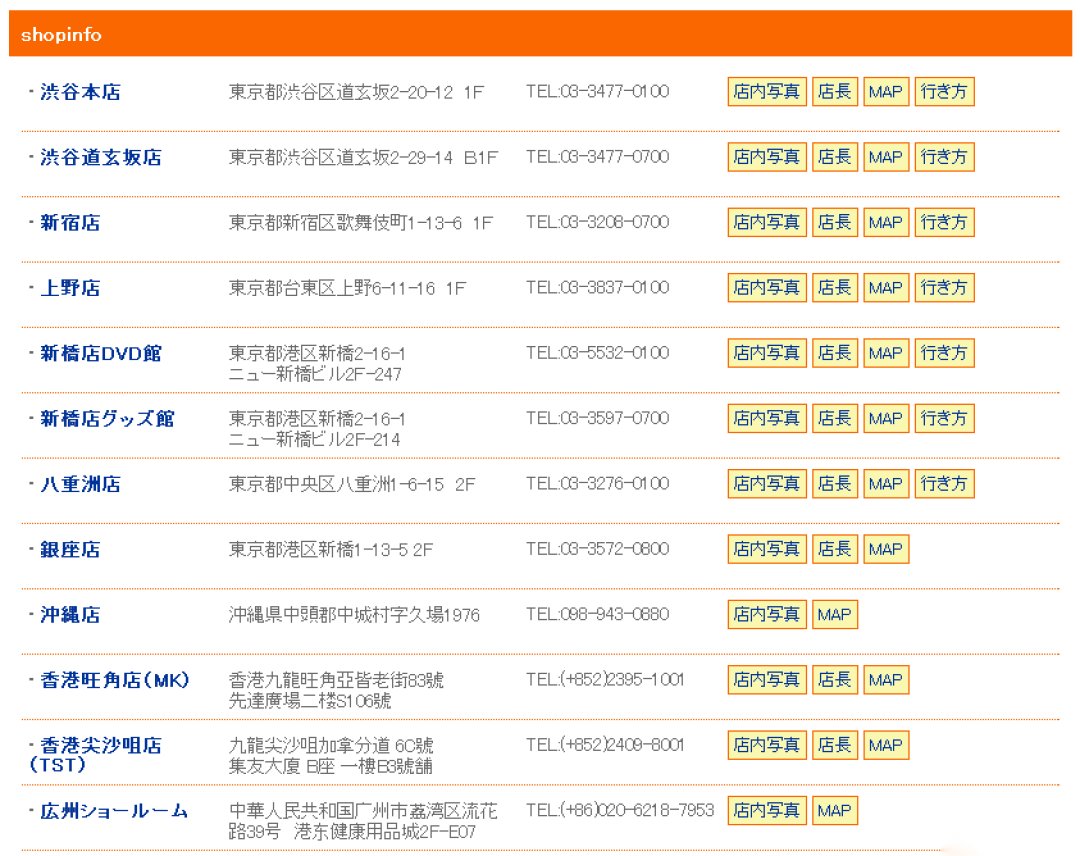
Task: Show 行き方 for 上野店
Action: 944,288
